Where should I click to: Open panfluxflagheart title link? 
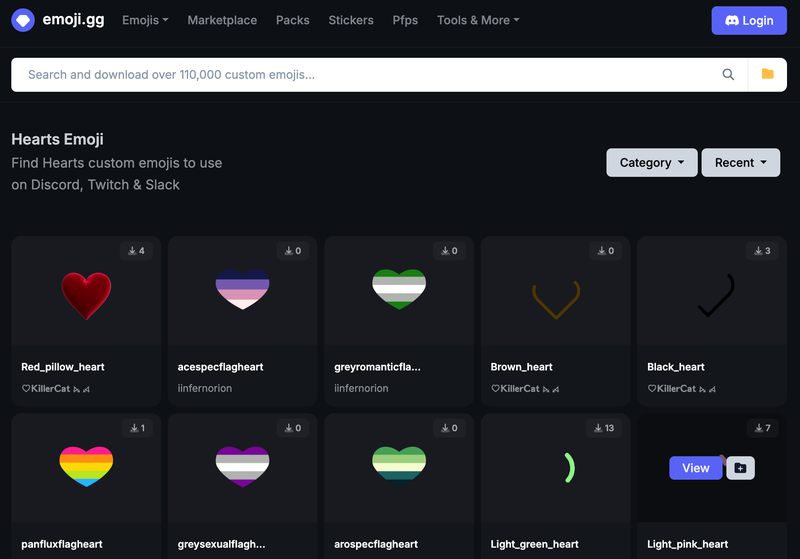pyautogui.click(x=62, y=544)
